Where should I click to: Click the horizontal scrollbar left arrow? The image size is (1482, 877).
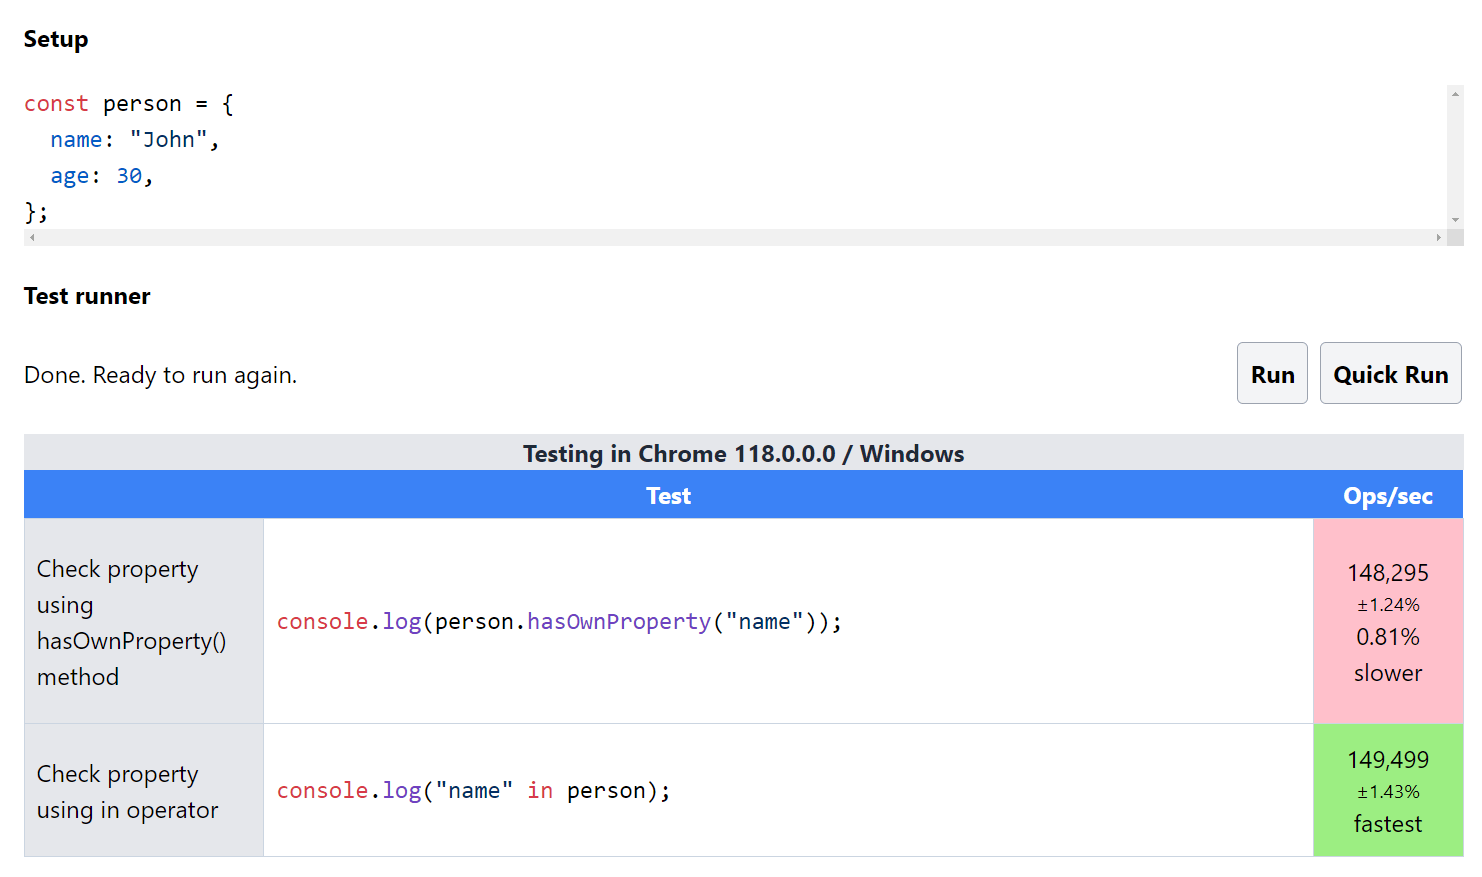pos(30,237)
